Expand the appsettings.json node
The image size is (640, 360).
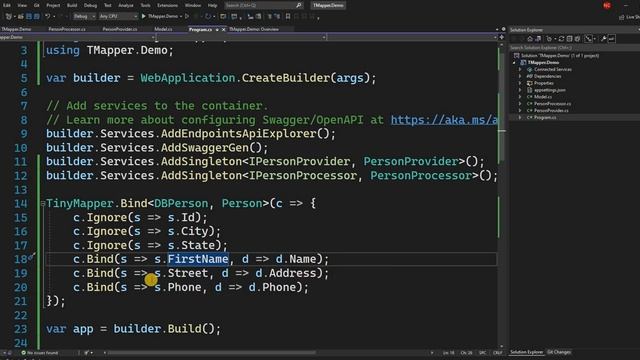click(x=520, y=90)
